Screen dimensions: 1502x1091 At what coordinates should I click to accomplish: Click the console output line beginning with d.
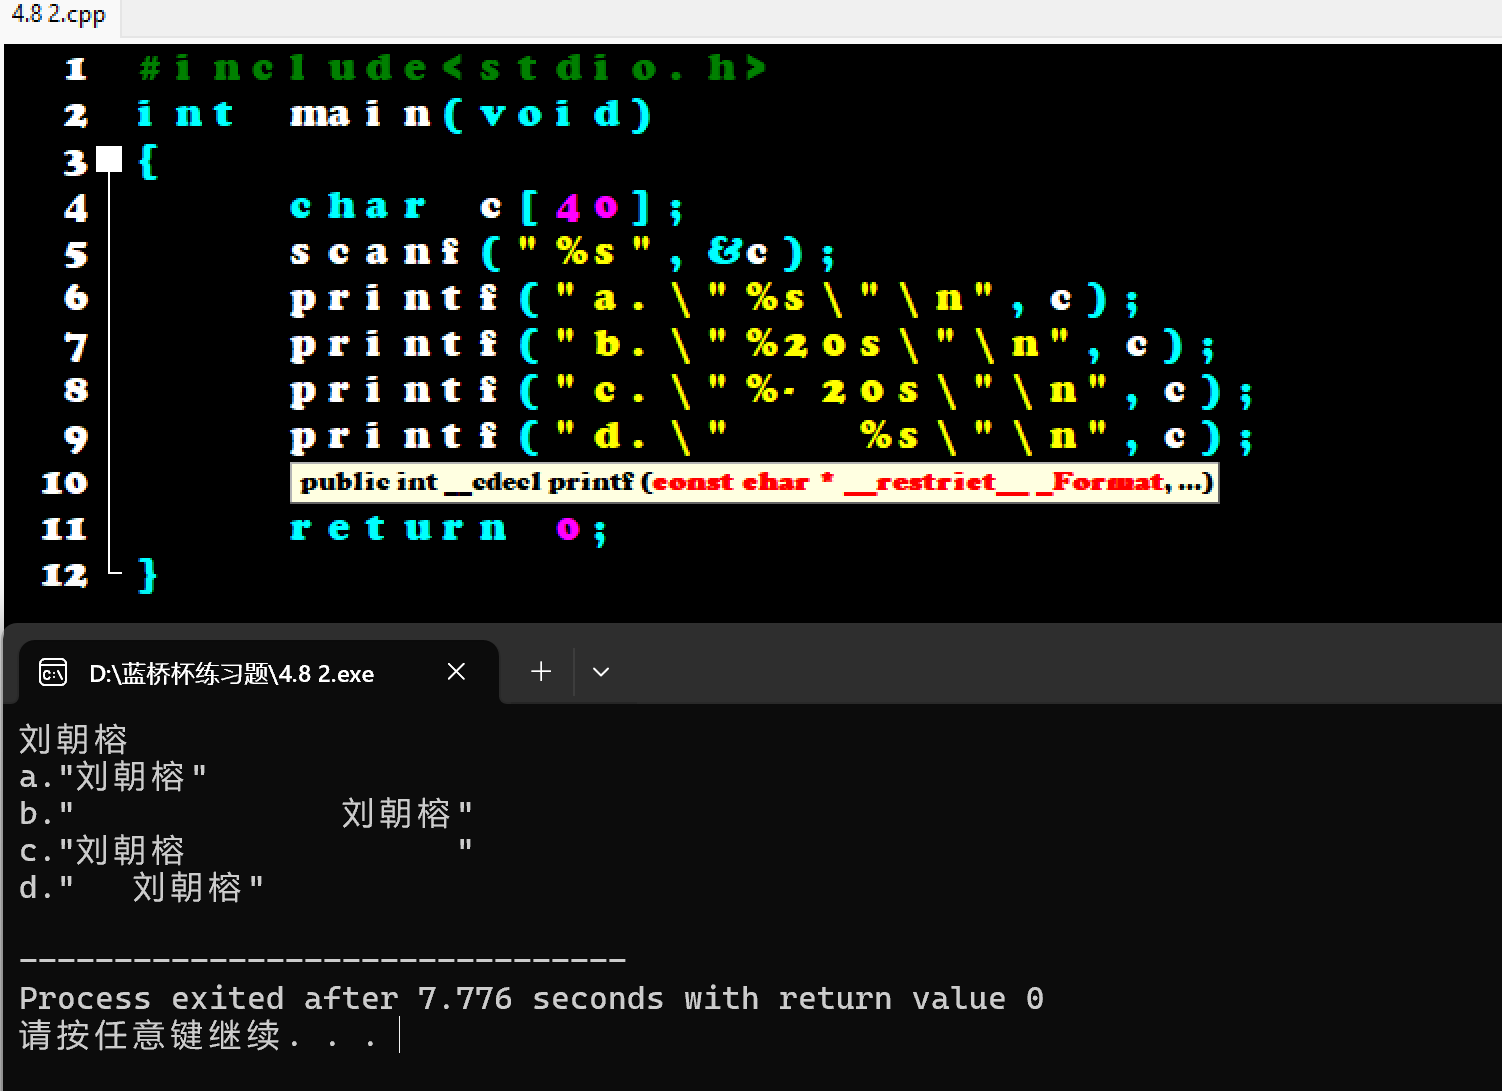point(141,887)
